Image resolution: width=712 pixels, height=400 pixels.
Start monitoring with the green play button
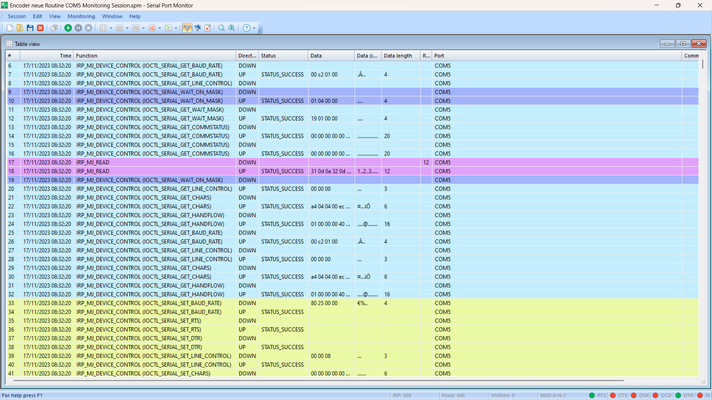pyautogui.click(x=68, y=28)
